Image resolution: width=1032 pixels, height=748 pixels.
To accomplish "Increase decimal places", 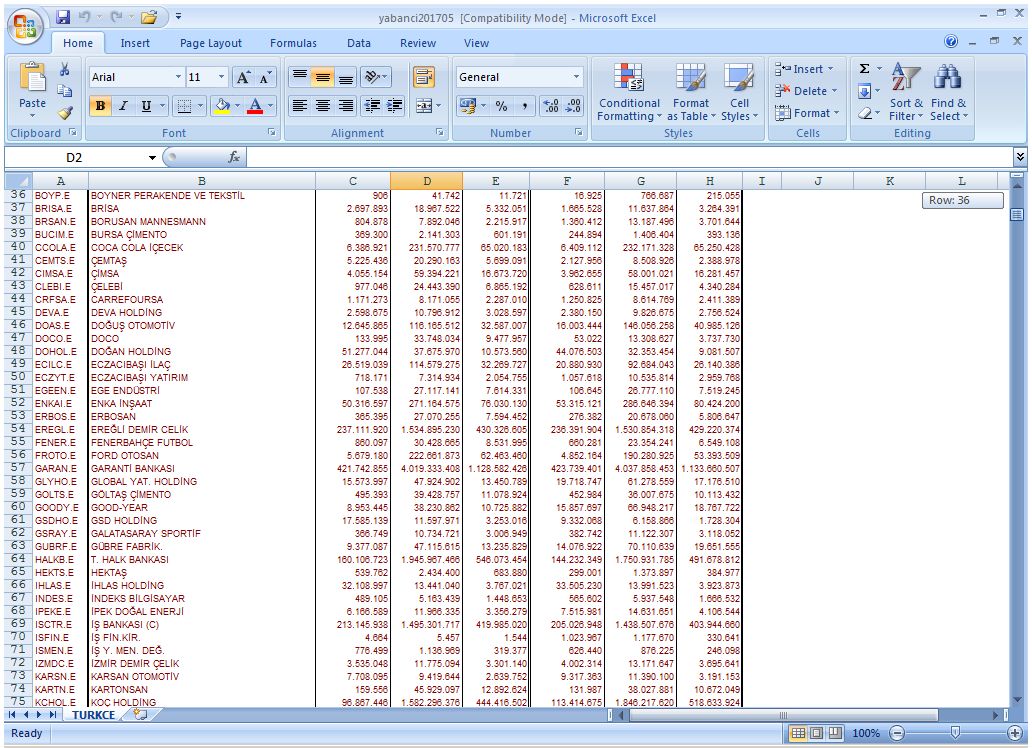I will (x=550, y=105).
